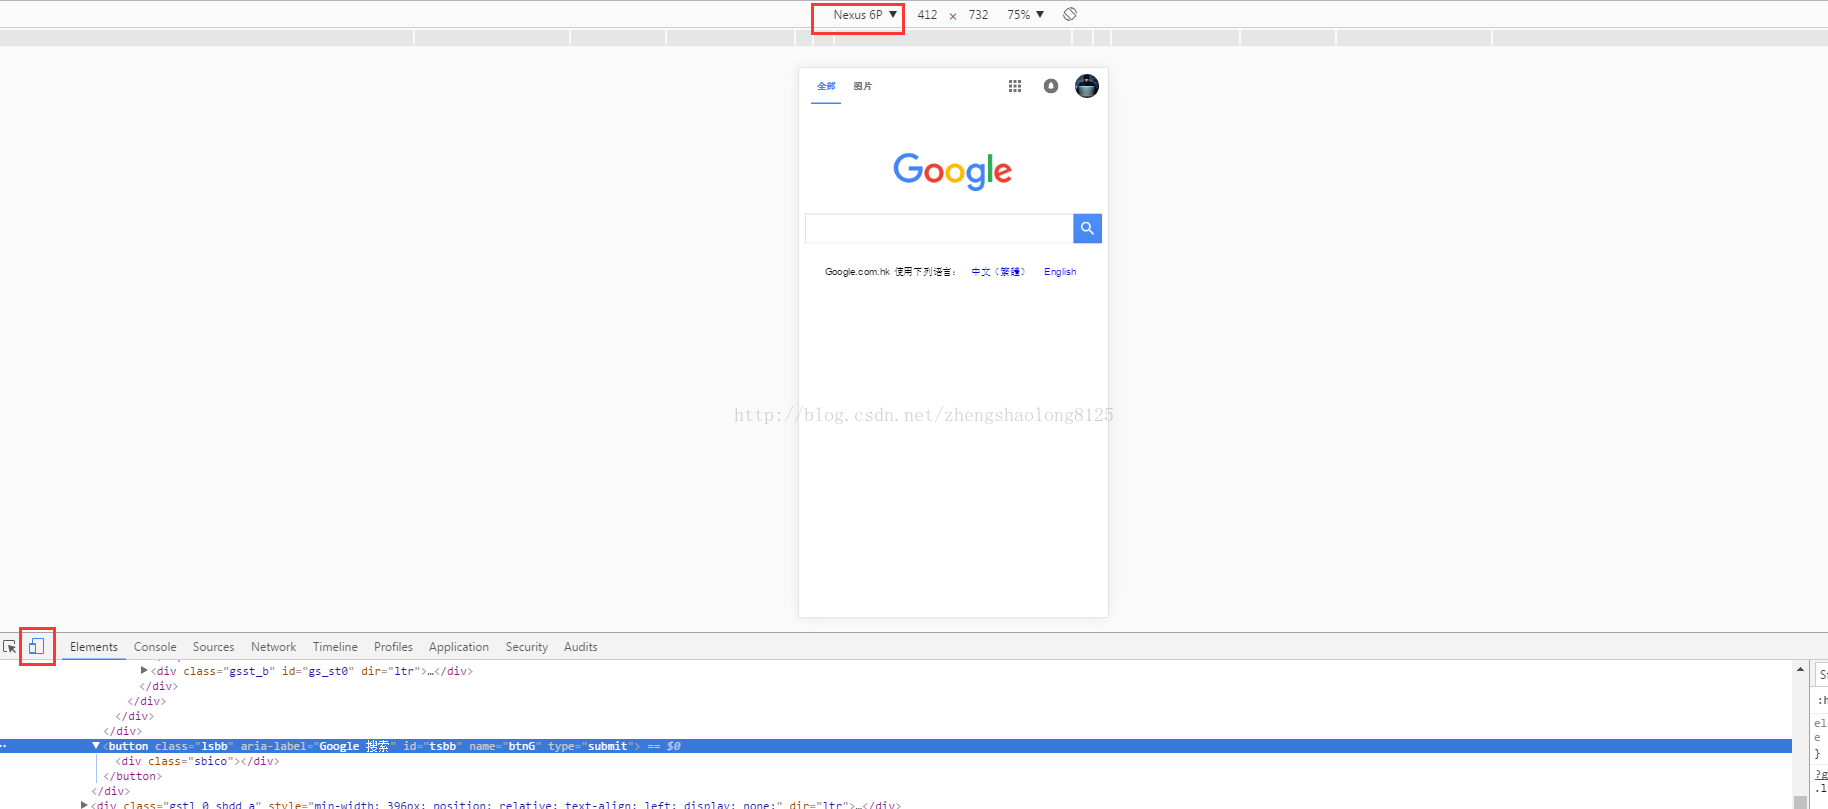Viewport: 1828px width, 809px height.
Task: Open the Google apps grid icon
Action: (1015, 86)
